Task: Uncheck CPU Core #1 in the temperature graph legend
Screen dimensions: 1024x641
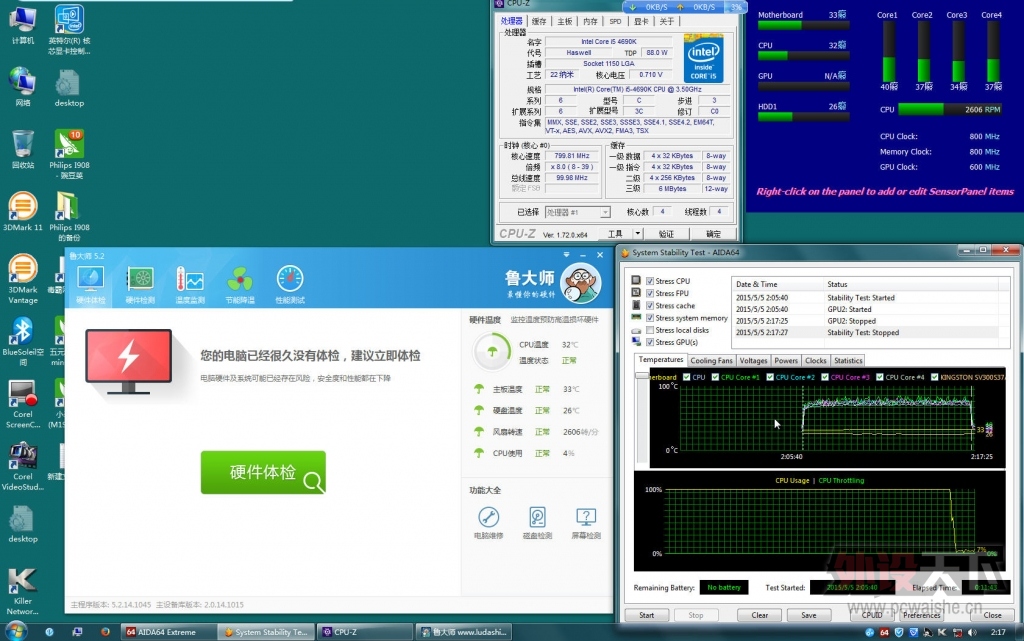Action: (715, 377)
